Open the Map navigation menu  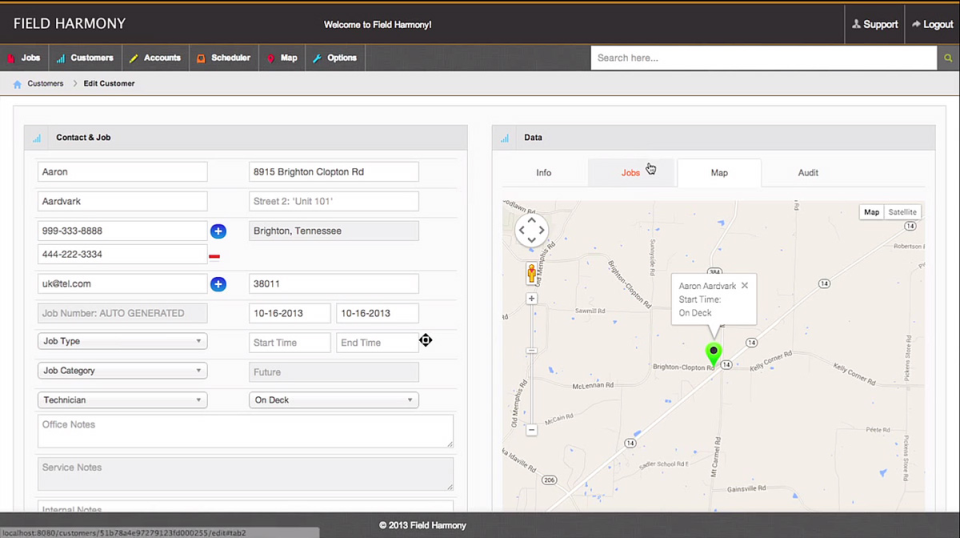tap(282, 58)
